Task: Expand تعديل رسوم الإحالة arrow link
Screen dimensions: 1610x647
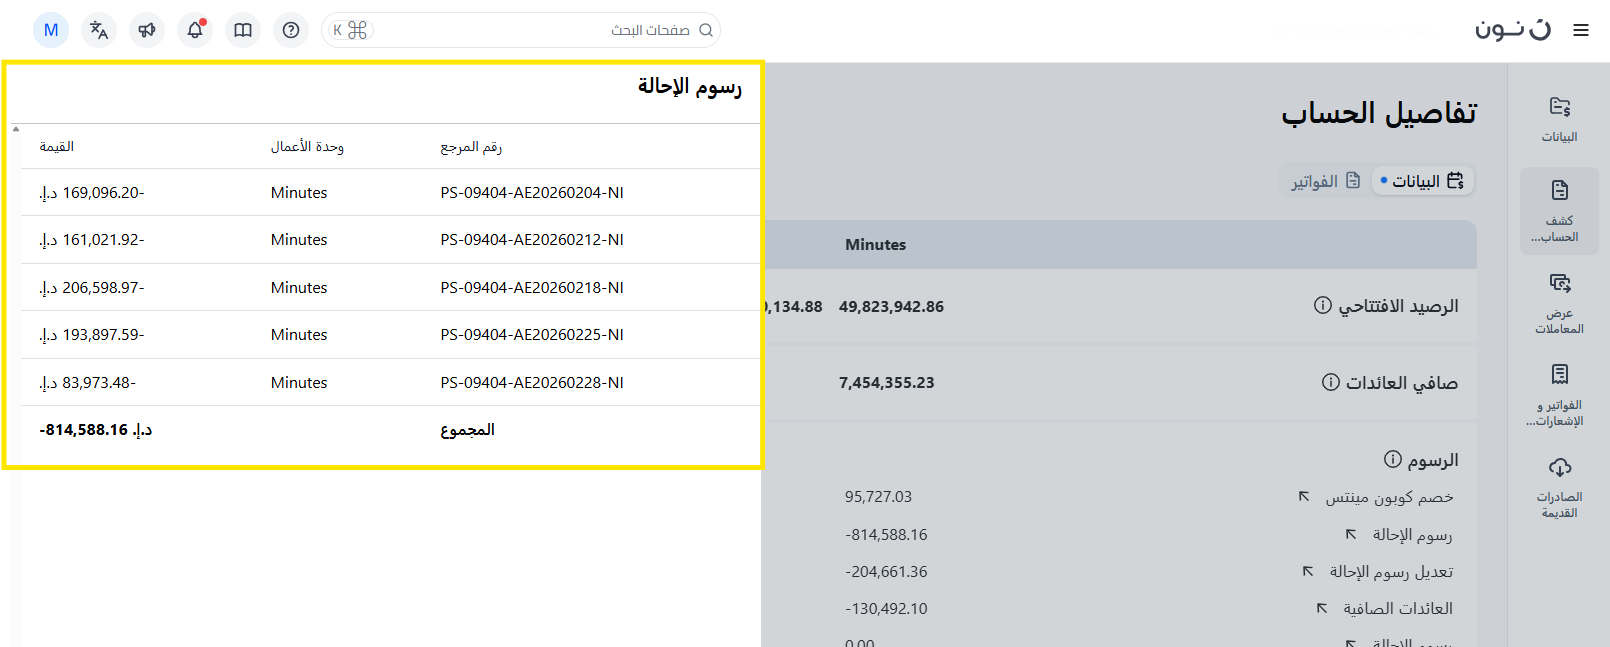Action: (1307, 571)
